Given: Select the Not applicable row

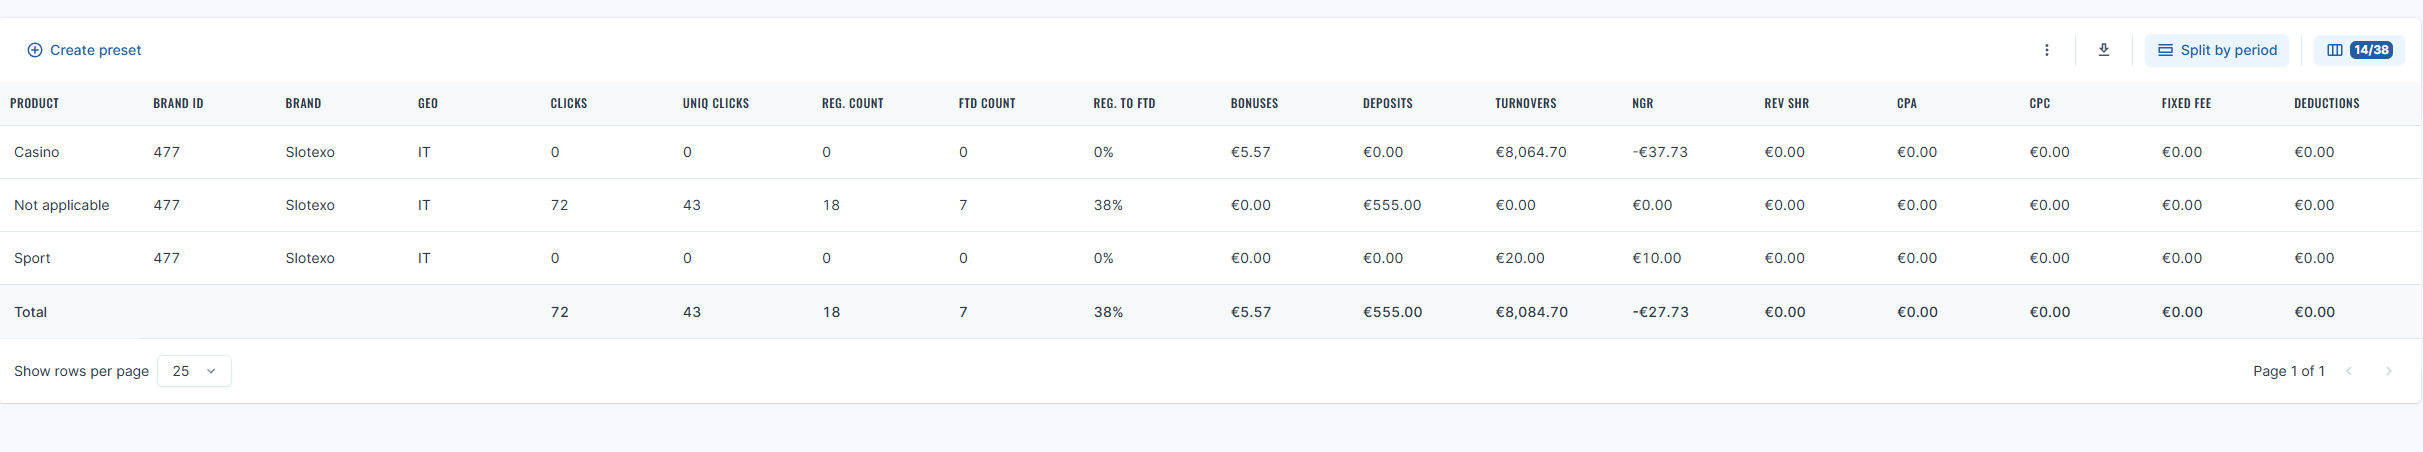Looking at the screenshot, I should tap(62, 205).
